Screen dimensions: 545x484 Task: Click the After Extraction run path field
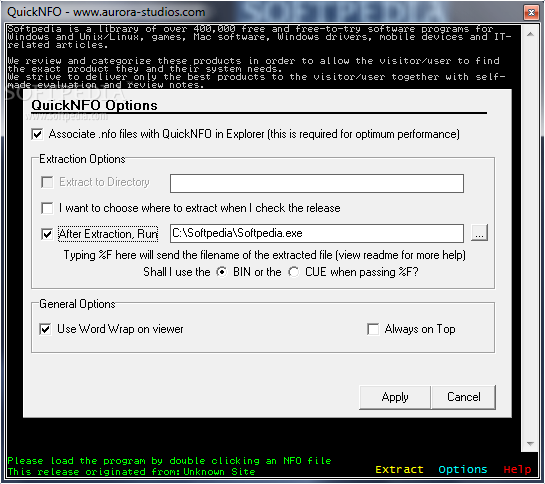317,233
